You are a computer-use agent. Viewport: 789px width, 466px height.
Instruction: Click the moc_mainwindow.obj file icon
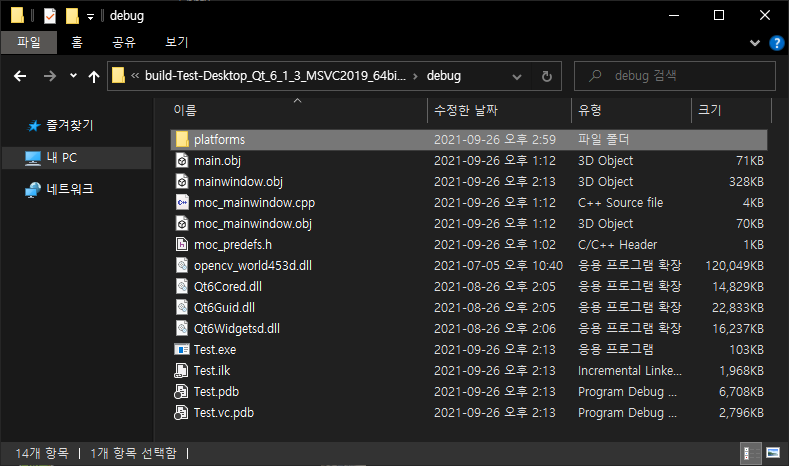[182, 223]
